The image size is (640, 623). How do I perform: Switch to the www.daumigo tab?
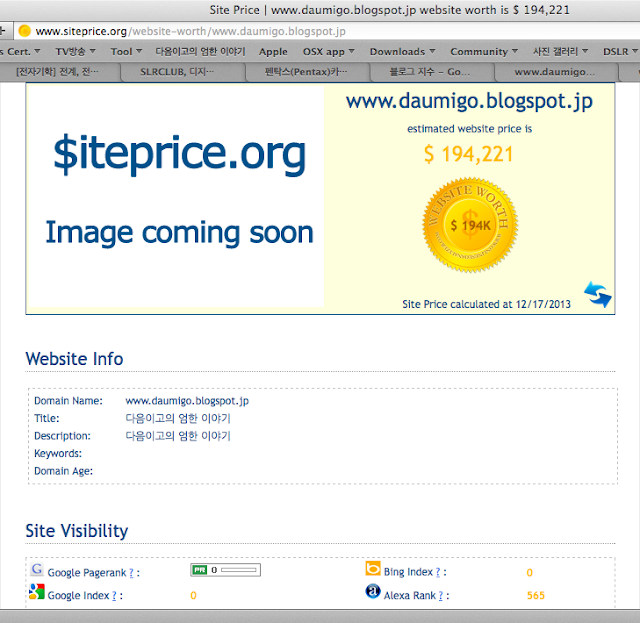556,72
